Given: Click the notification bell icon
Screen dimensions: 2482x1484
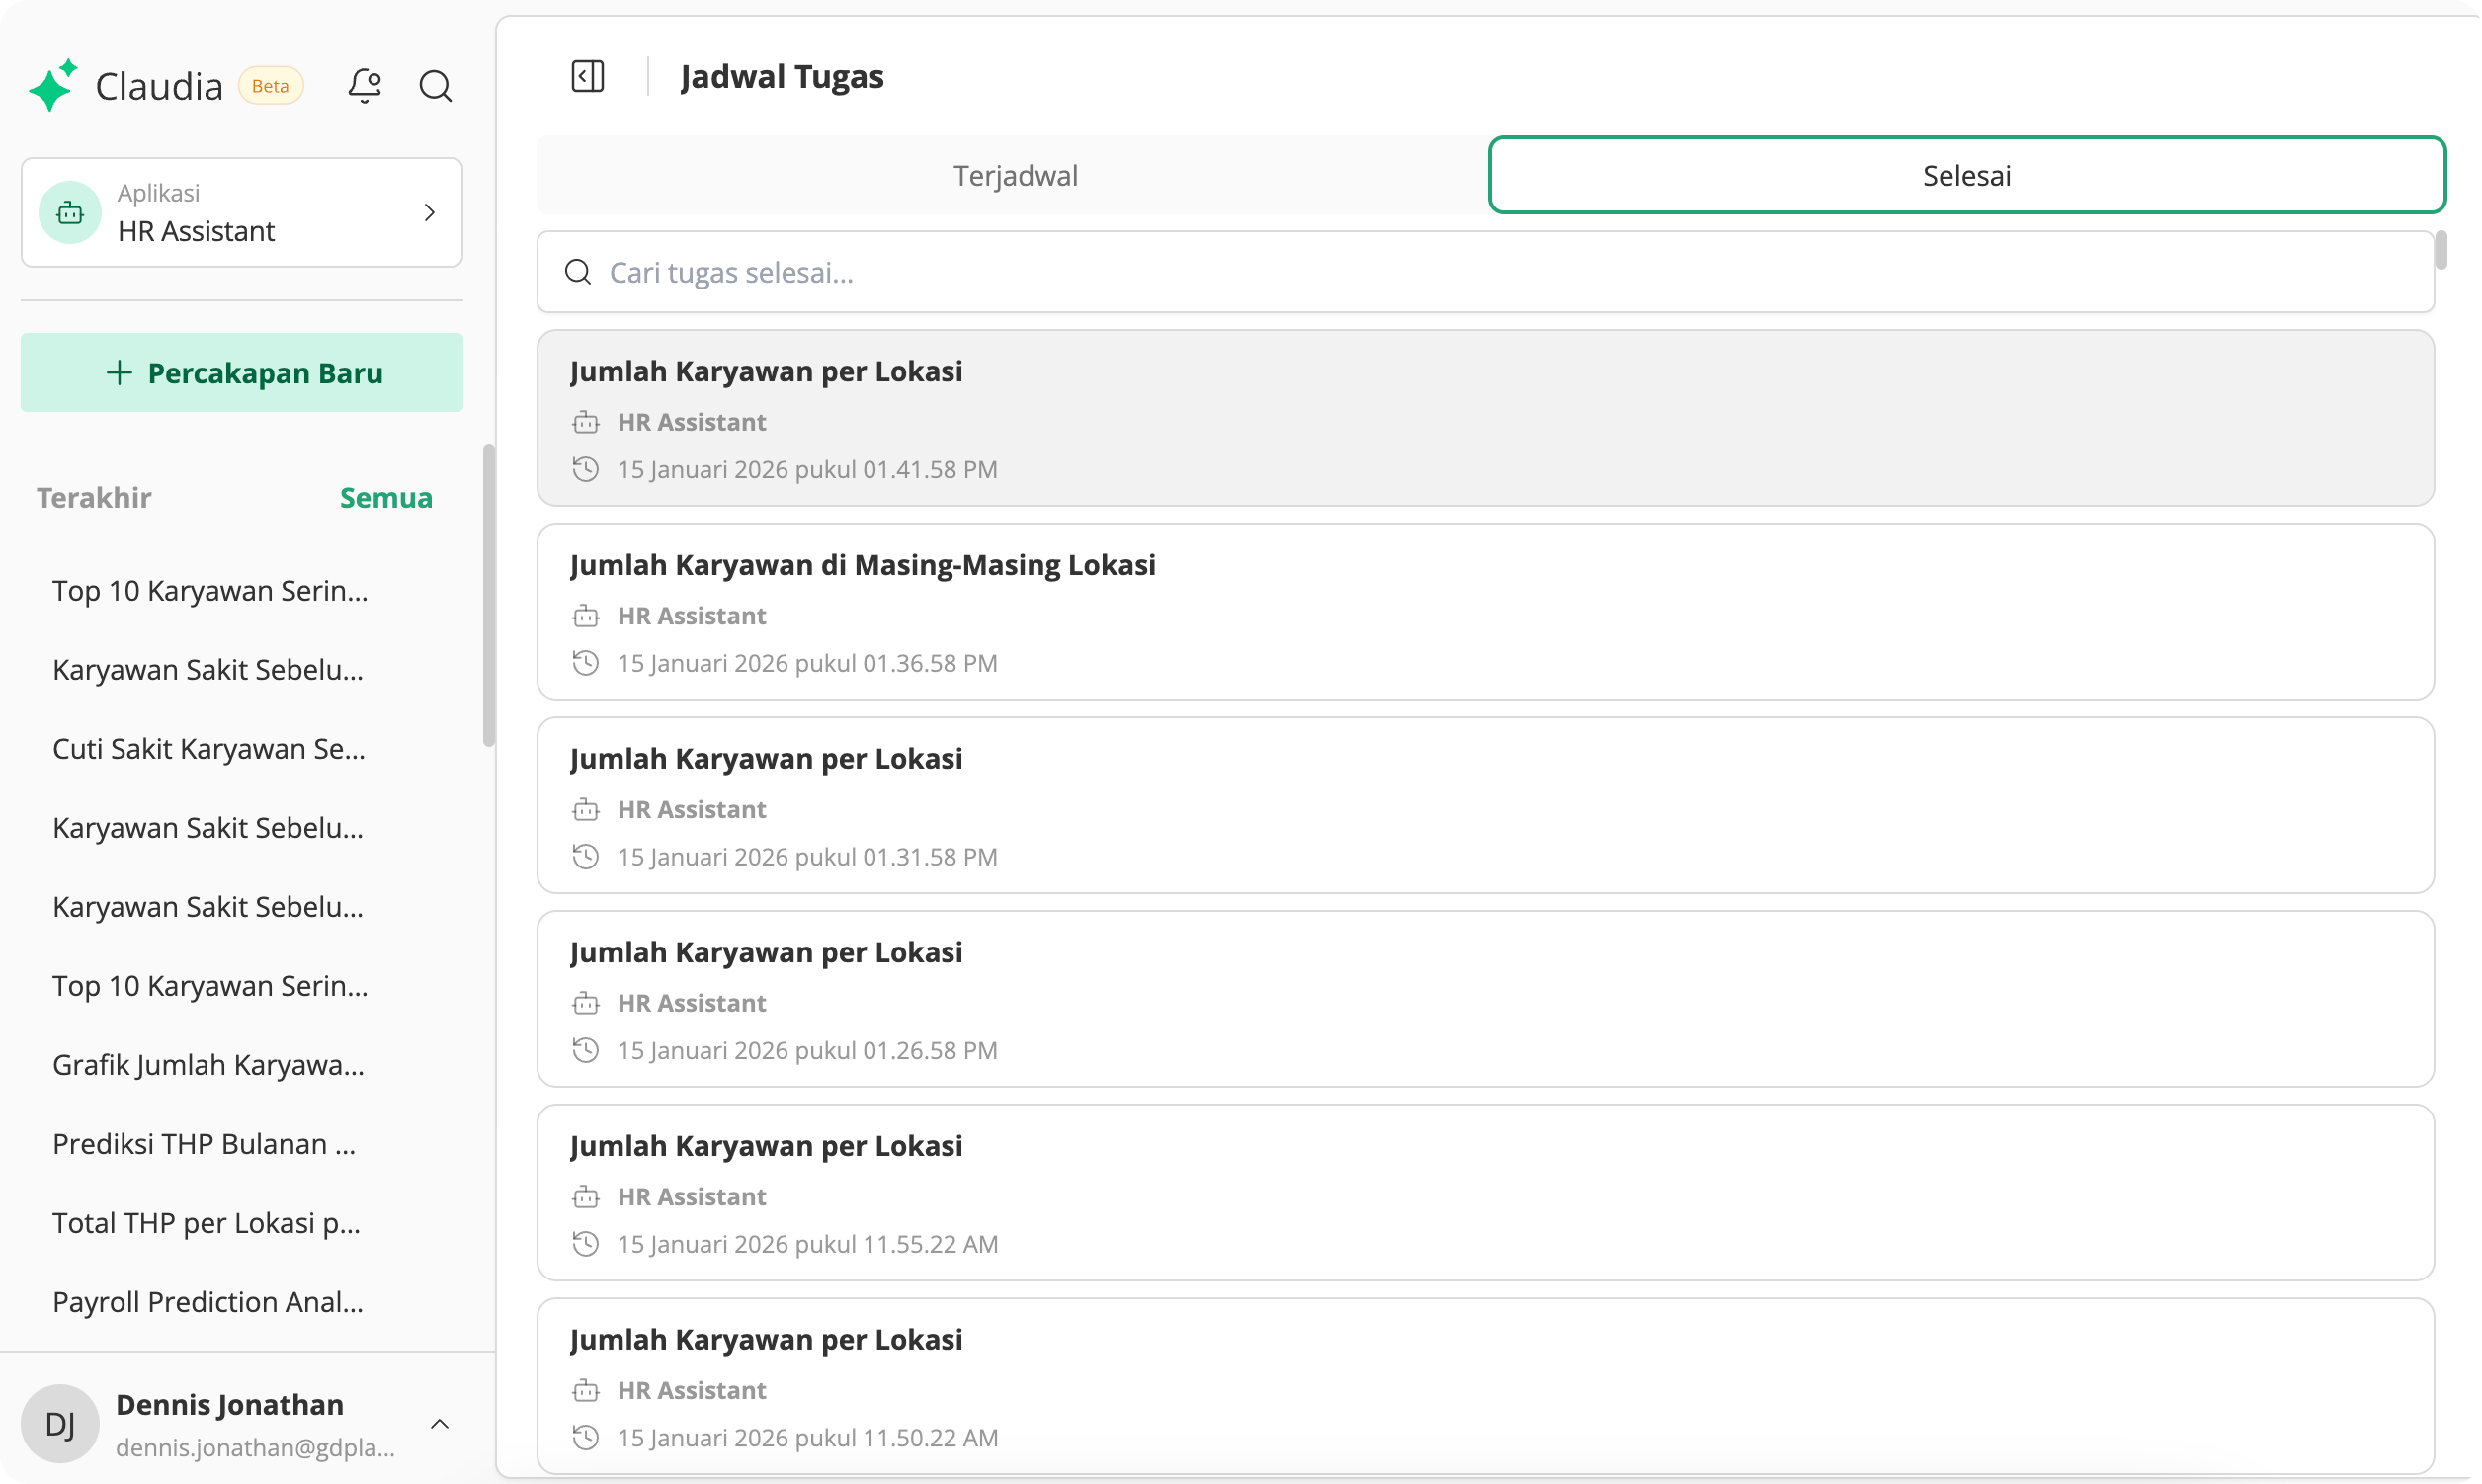Looking at the screenshot, I should point(364,86).
